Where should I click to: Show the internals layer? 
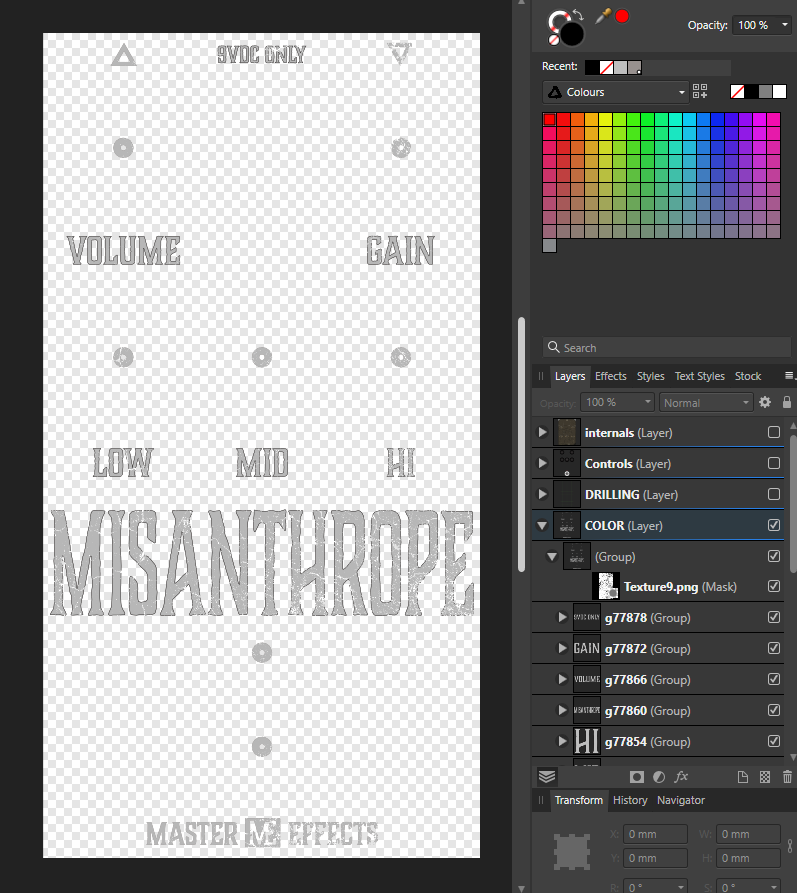click(x=773, y=433)
